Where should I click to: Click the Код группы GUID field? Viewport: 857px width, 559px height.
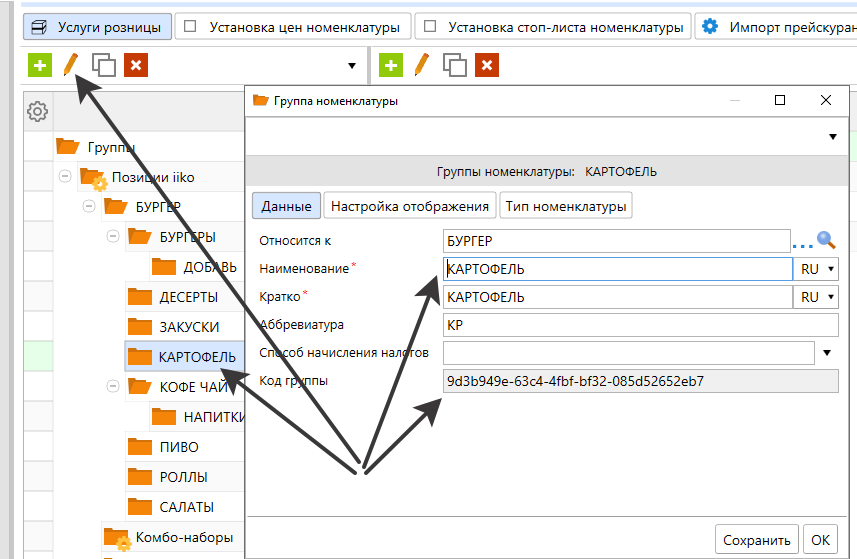[641, 381]
